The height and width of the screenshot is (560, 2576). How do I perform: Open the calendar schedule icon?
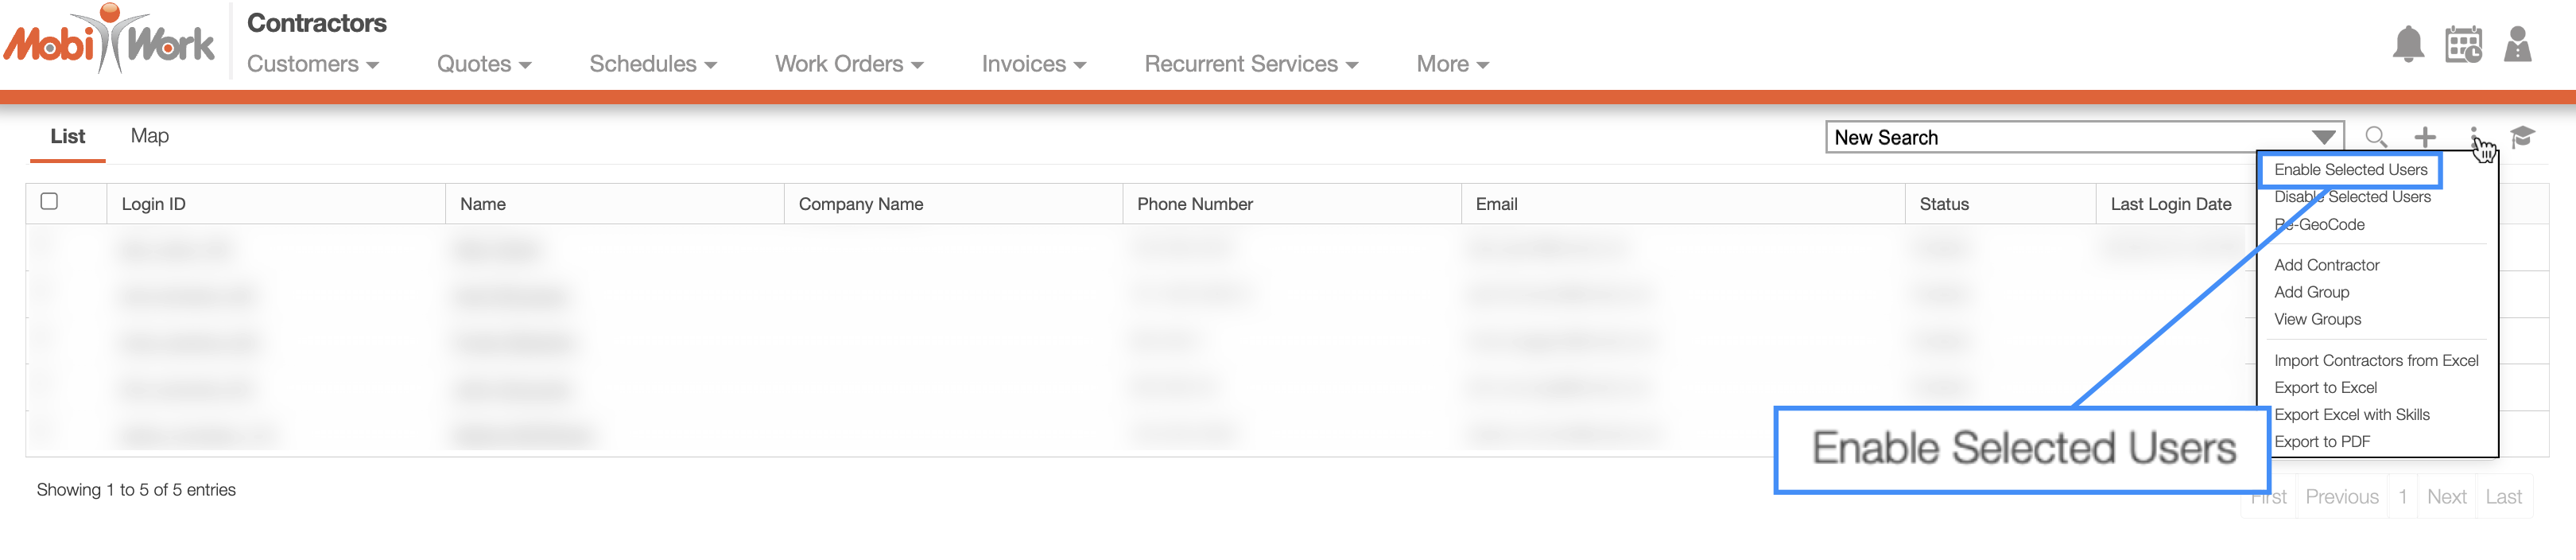[x=2463, y=45]
